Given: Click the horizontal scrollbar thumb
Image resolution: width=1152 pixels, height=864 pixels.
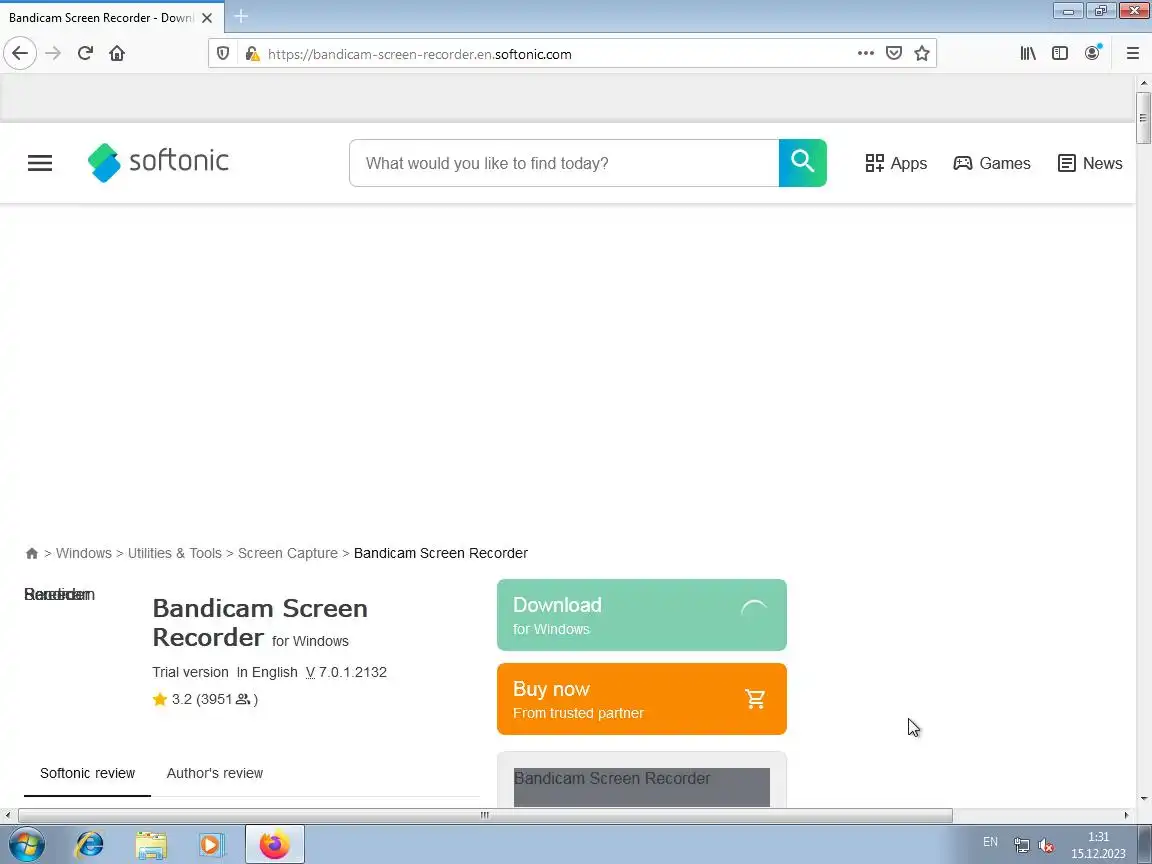Looking at the screenshot, I should click(x=485, y=815).
